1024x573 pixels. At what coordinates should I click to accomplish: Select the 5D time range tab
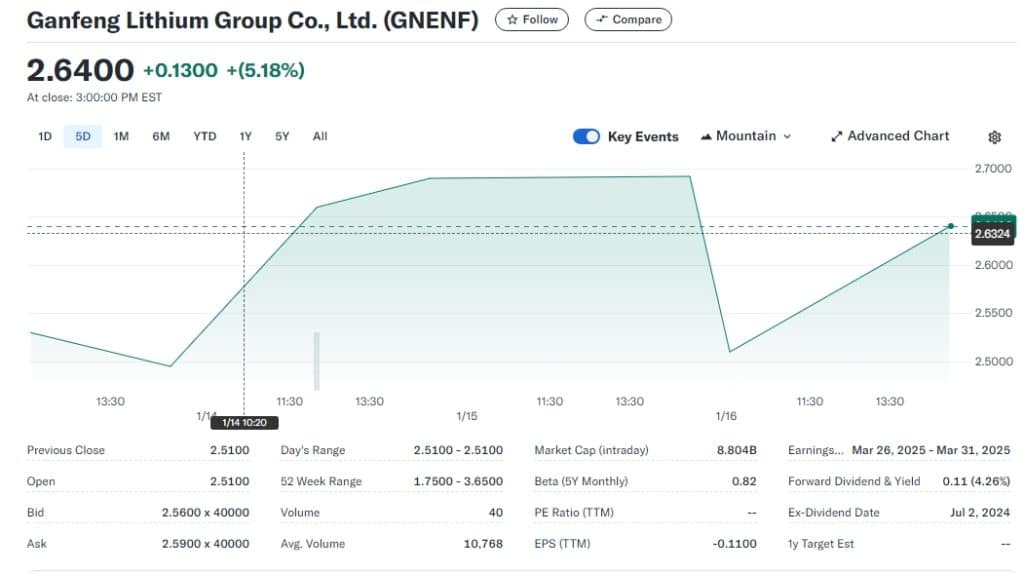click(x=83, y=137)
